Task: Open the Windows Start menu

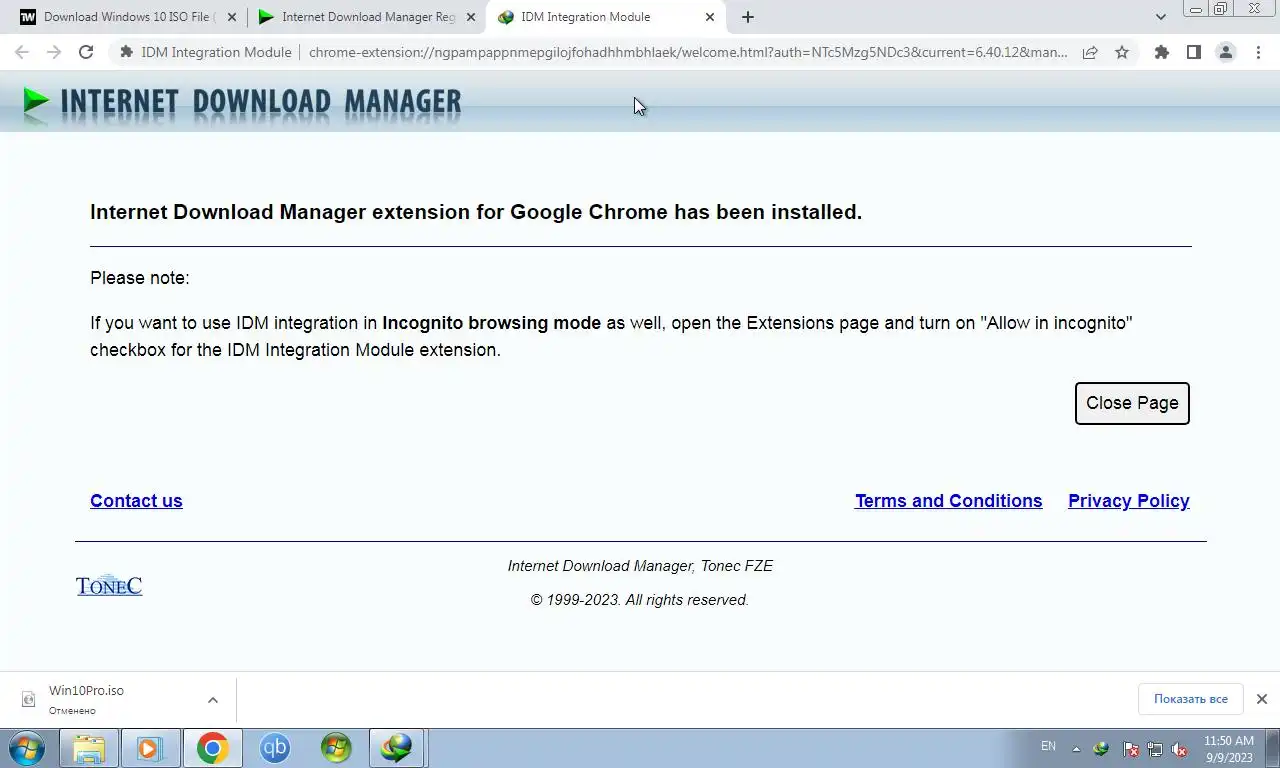Action: (27, 748)
